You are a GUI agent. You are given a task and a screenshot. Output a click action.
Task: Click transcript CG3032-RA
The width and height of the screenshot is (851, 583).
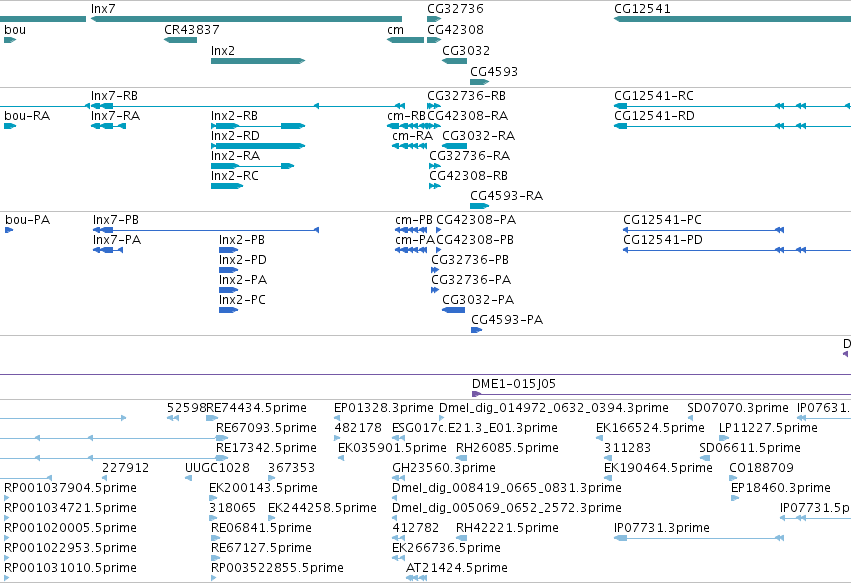pos(454,146)
